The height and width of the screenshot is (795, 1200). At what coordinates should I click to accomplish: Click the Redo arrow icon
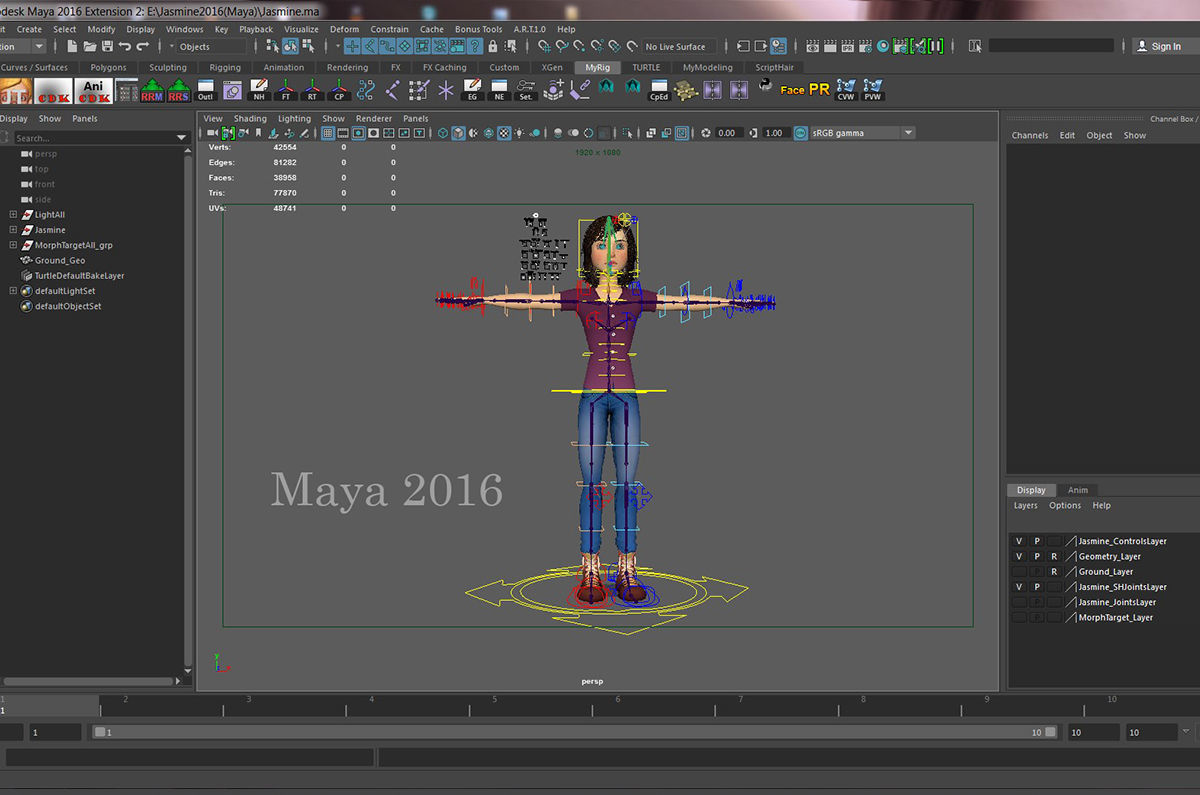(142, 46)
